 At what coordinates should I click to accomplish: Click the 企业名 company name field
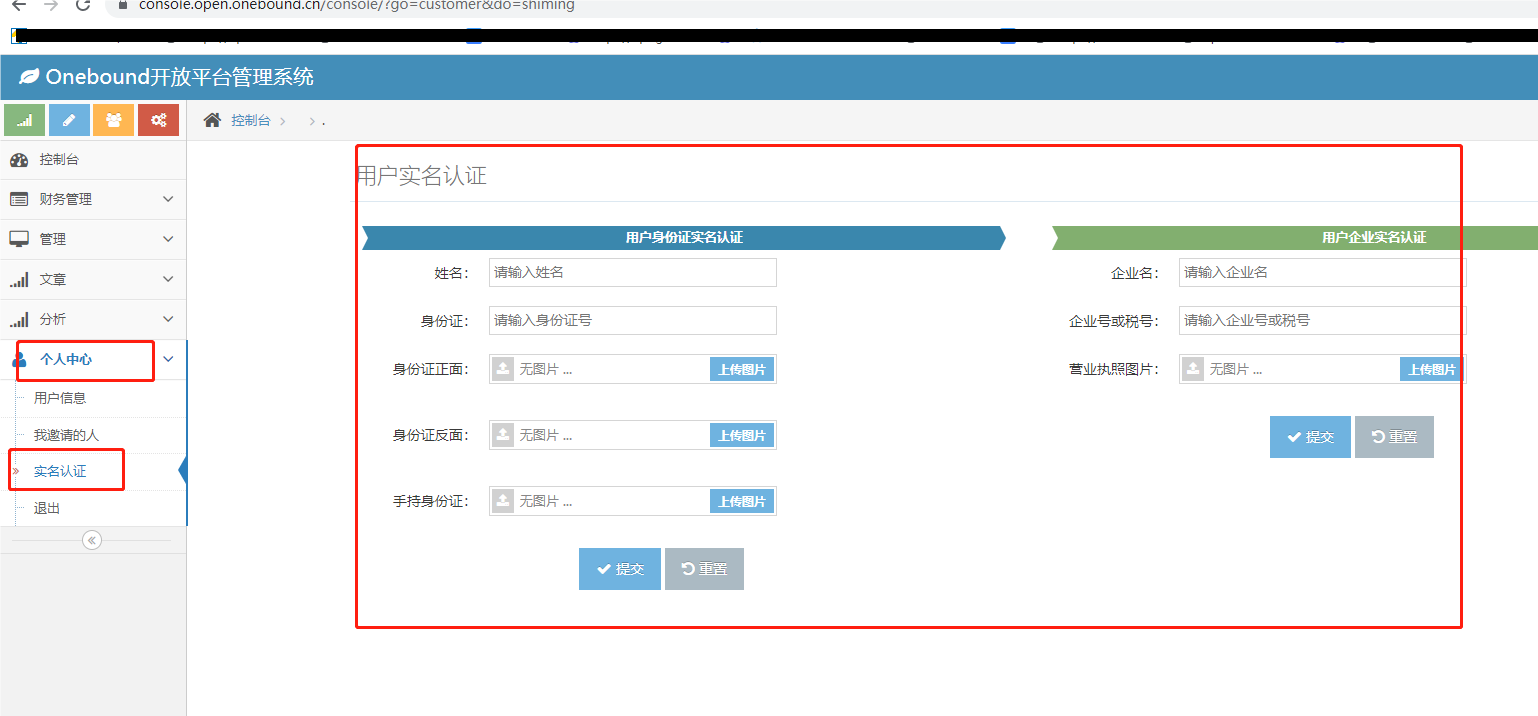(1322, 272)
